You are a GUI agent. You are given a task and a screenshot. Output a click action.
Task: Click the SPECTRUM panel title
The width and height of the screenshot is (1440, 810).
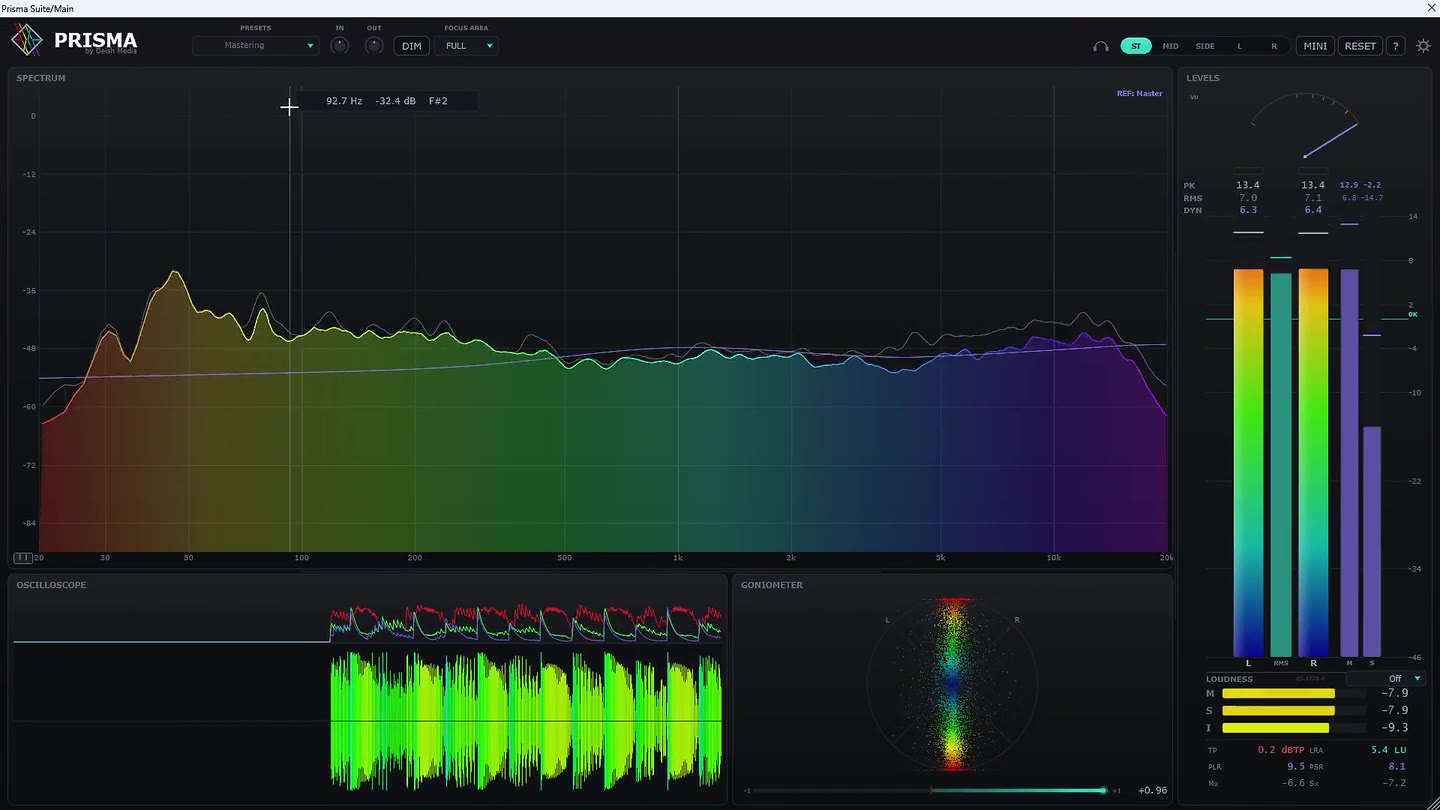[41, 78]
